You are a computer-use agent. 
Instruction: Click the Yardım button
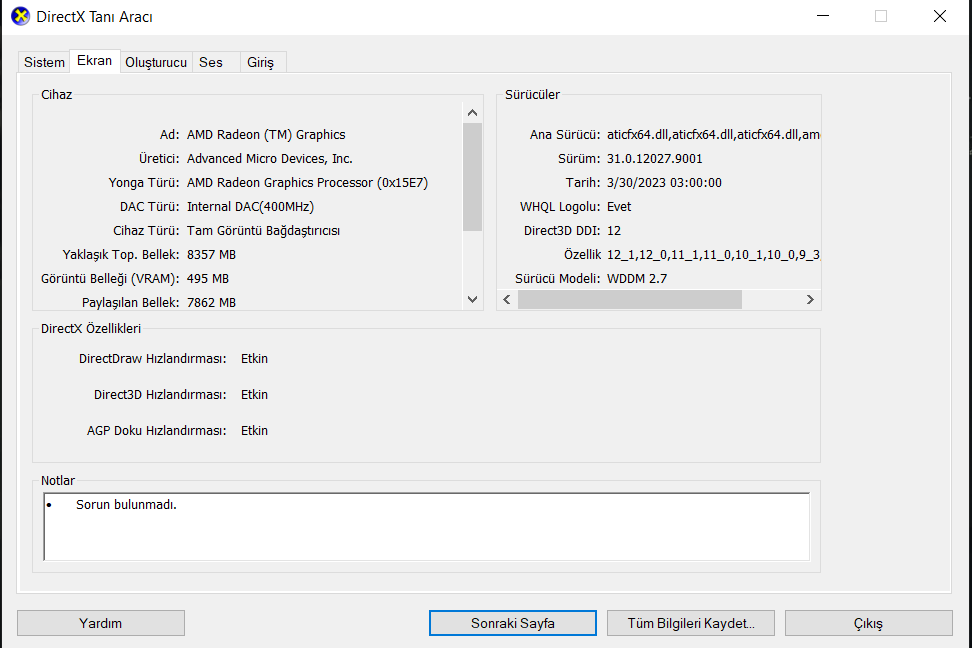tap(100, 623)
